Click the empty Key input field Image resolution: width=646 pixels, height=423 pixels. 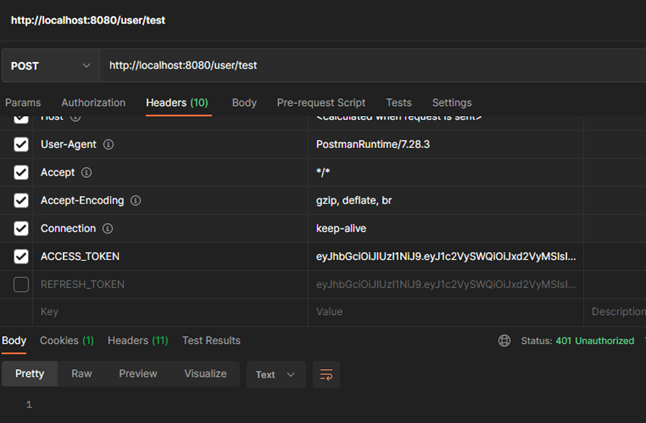[x=170, y=312]
